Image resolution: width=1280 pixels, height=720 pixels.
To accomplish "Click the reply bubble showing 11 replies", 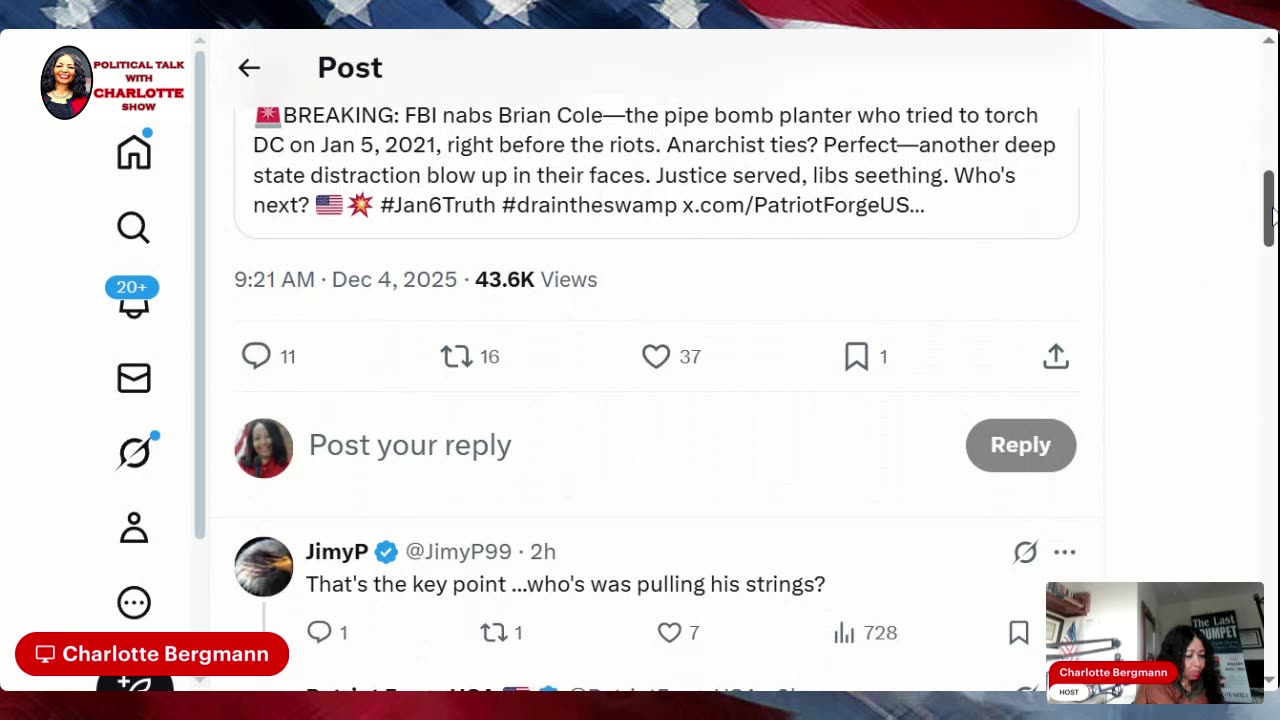I will 257,356.
